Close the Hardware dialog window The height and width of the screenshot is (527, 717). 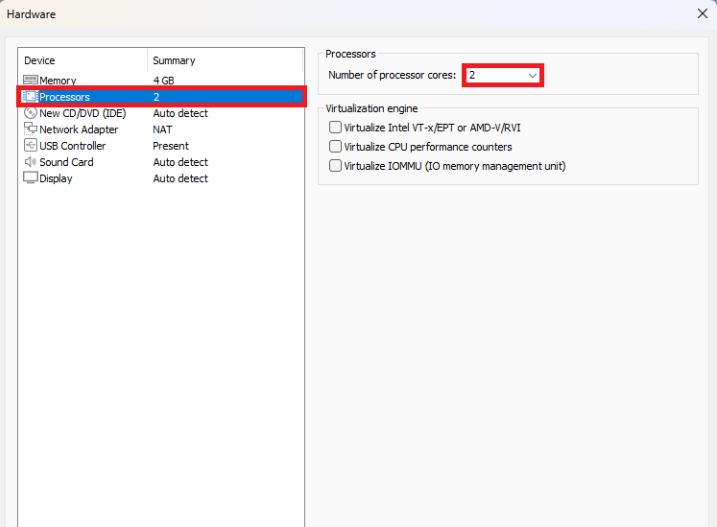(x=702, y=14)
